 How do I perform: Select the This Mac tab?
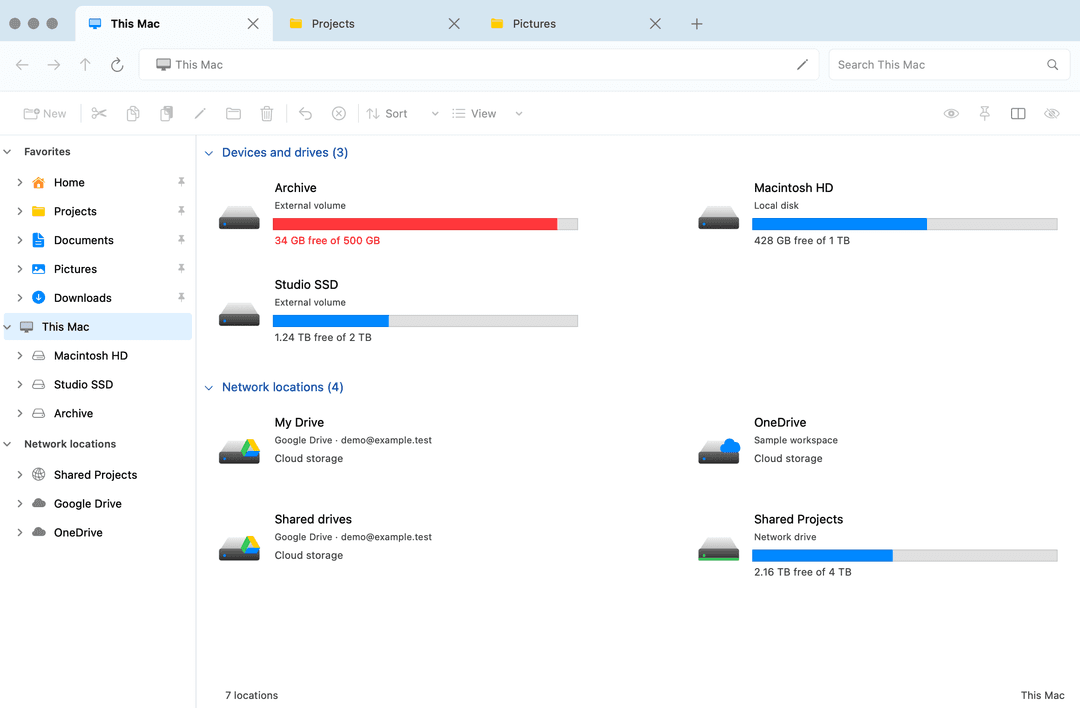(174, 24)
